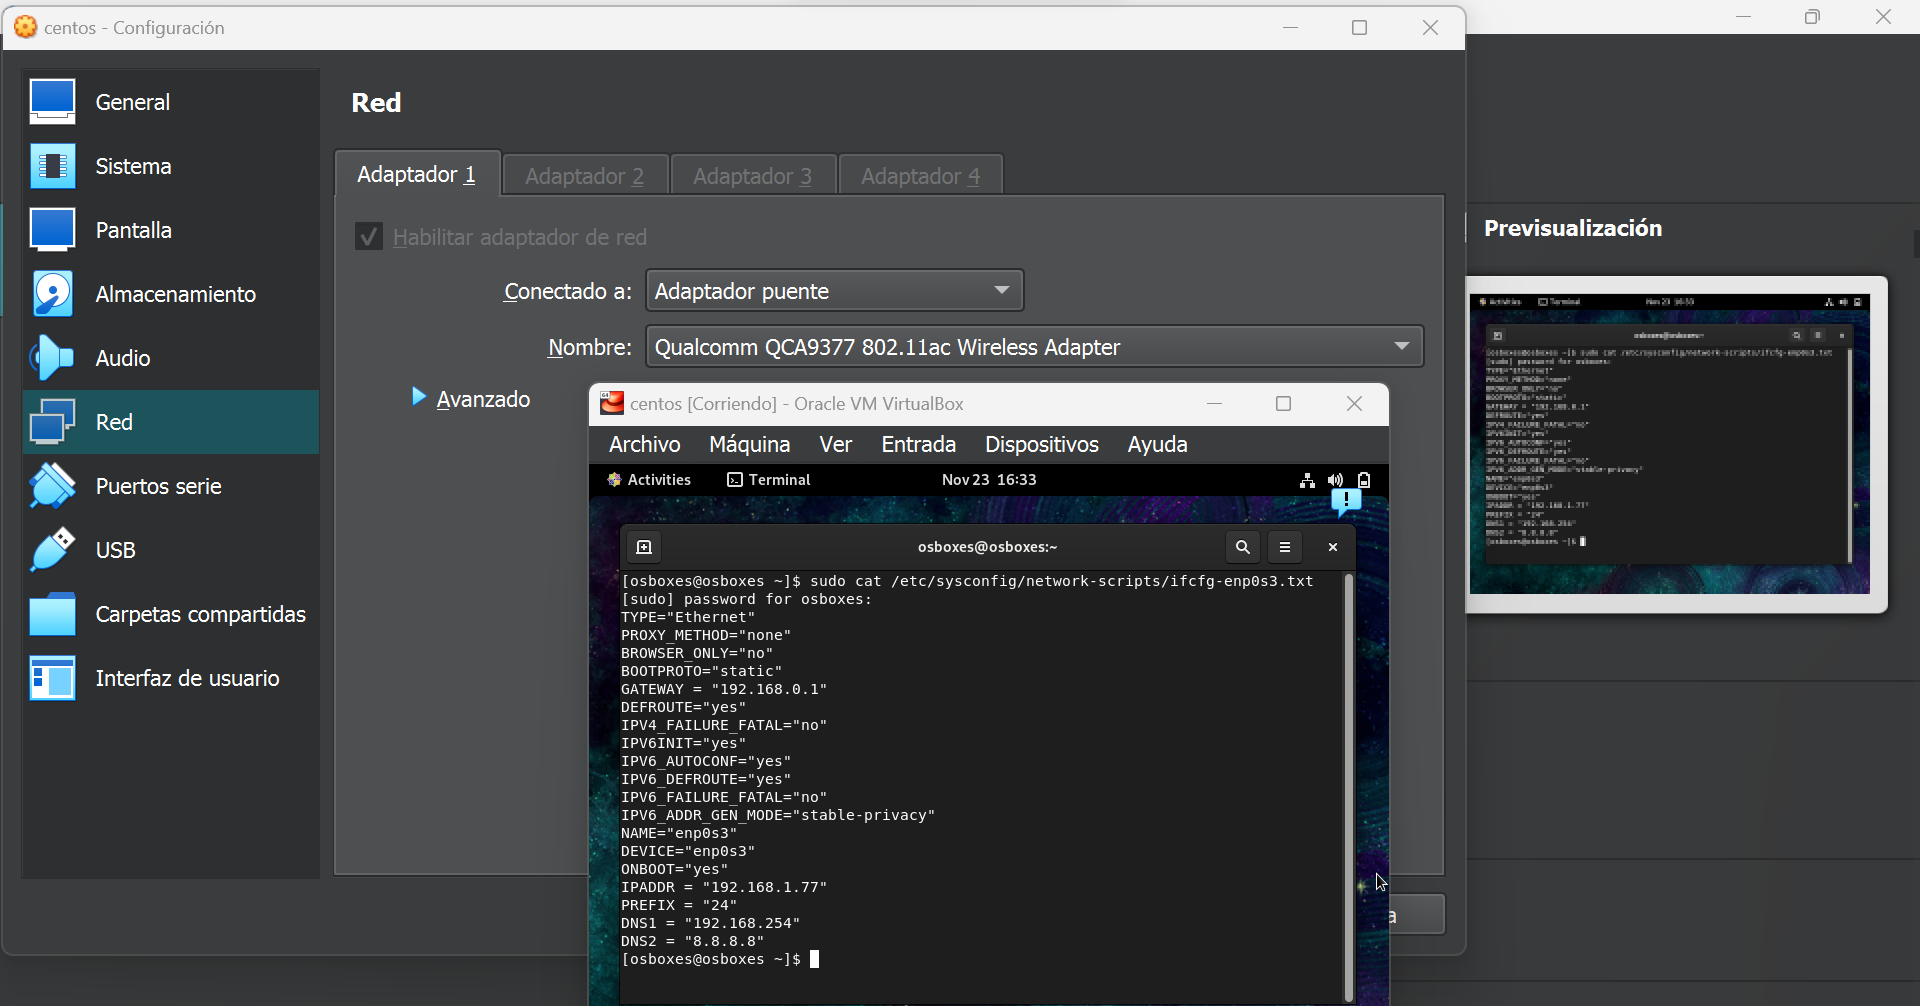Click the blue notification bubble icon
Viewport: 1920px width, 1006px height.
(x=1346, y=502)
